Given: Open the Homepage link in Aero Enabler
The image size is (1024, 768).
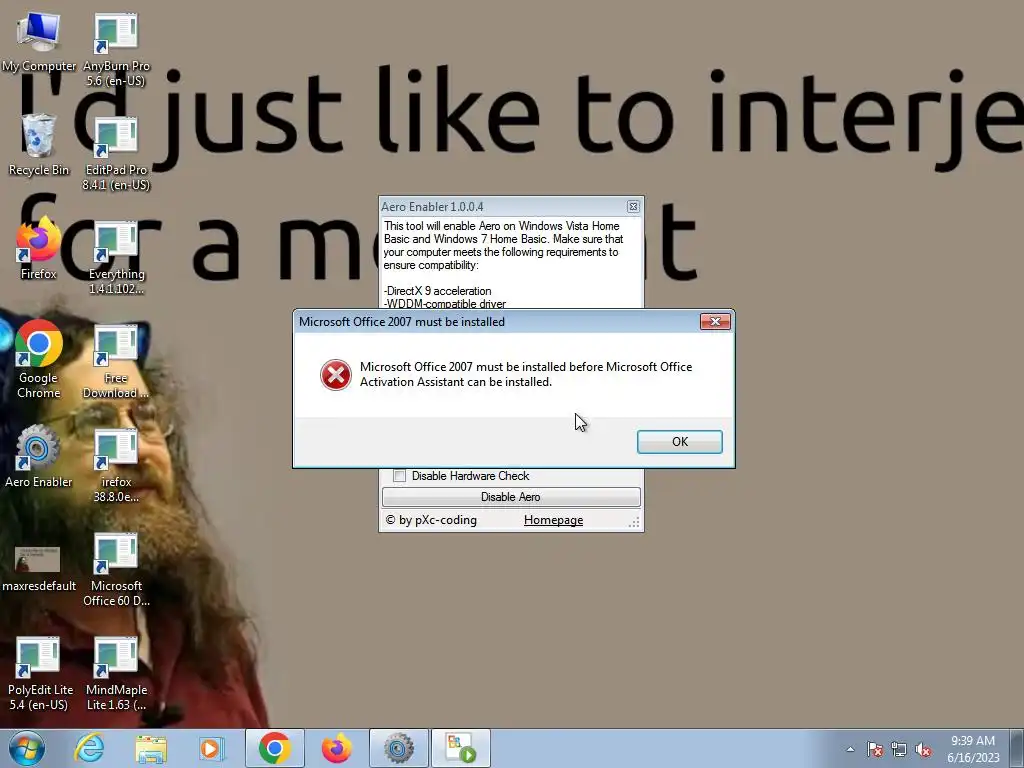Looking at the screenshot, I should click(553, 520).
